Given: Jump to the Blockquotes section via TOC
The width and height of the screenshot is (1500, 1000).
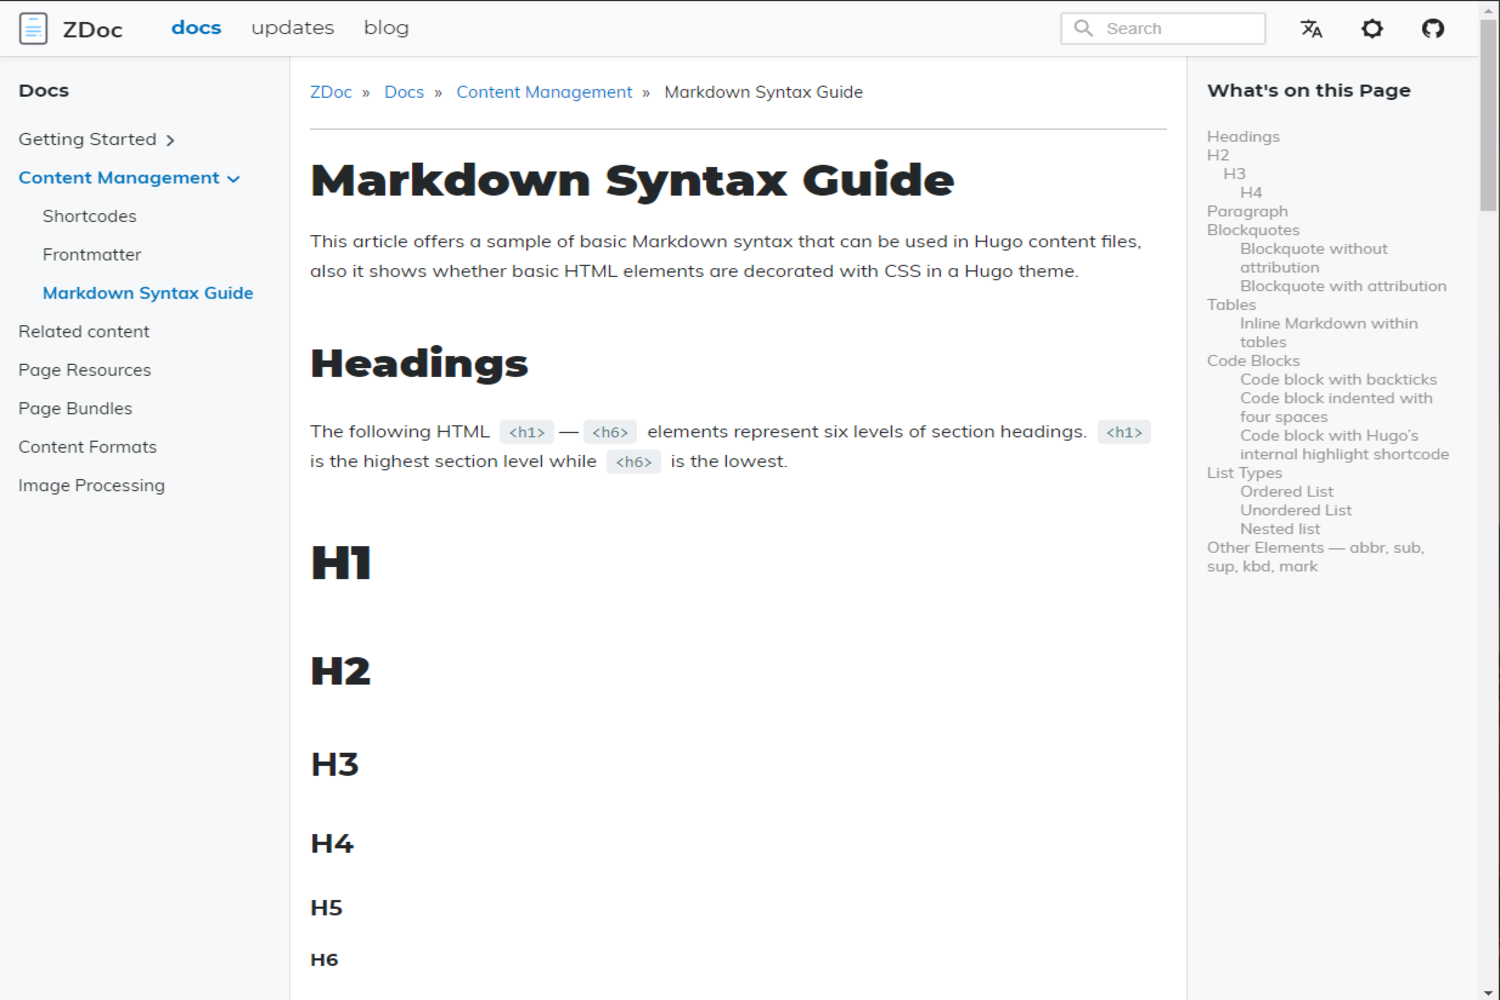Looking at the screenshot, I should (1253, 229).
